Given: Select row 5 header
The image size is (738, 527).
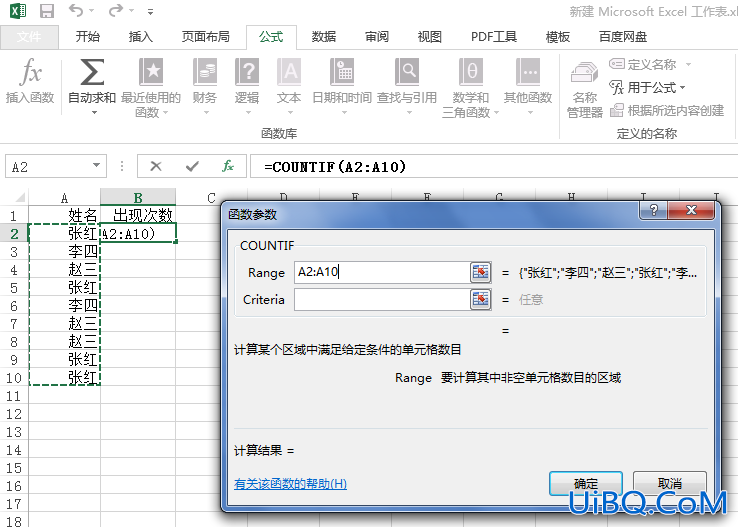Looking at the screenshot, I should (x=14, y=287).
